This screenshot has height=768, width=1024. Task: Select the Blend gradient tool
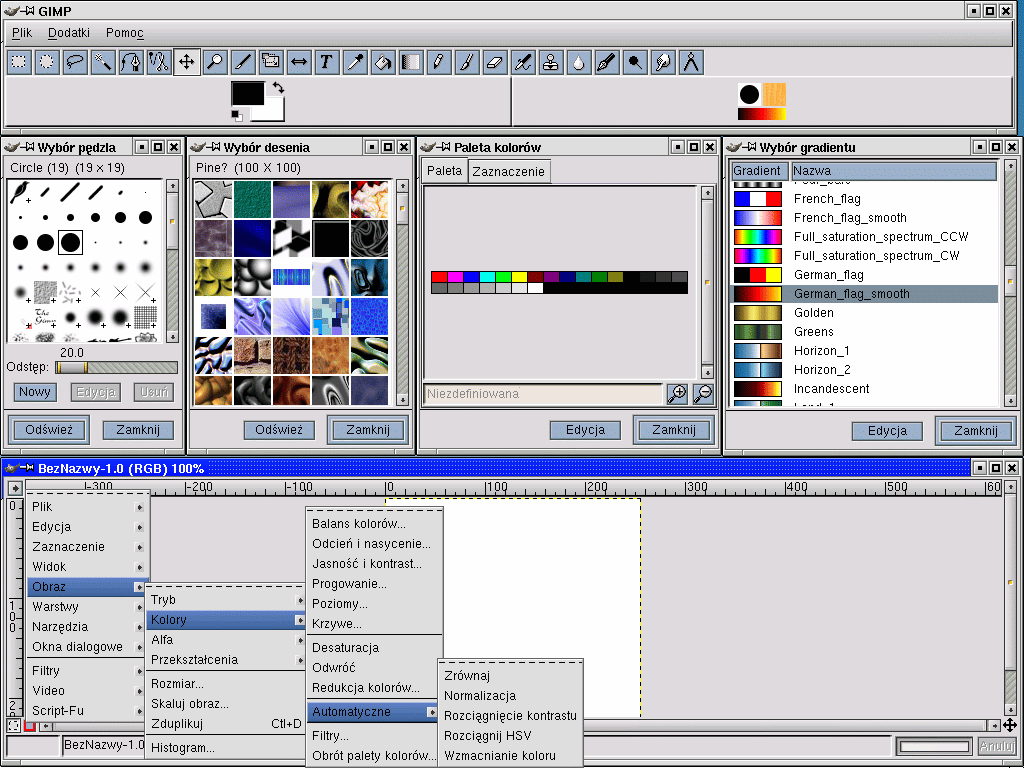click(411, 63)
